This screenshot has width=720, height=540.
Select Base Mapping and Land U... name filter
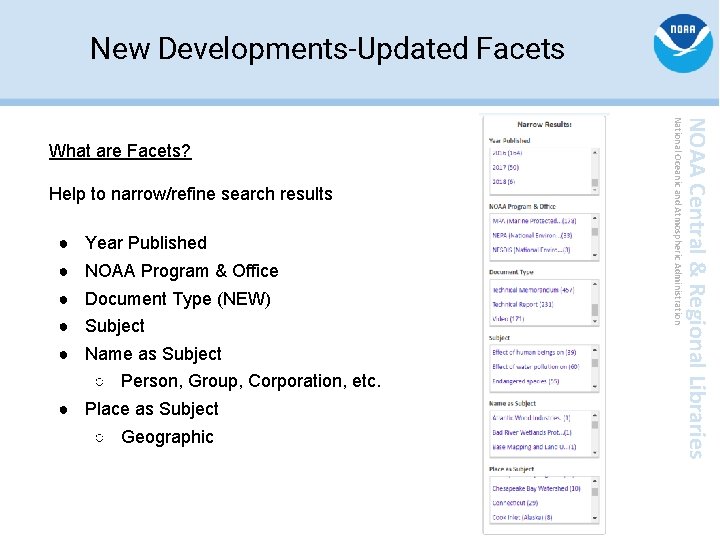coord(534,447)
